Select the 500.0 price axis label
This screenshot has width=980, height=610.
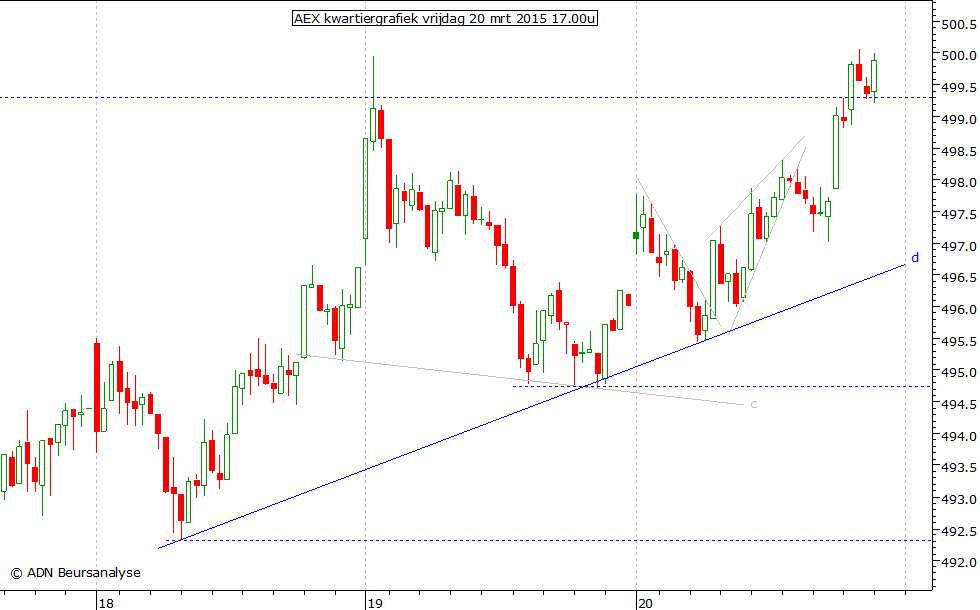pyautogui.click(x=959, y=56)
